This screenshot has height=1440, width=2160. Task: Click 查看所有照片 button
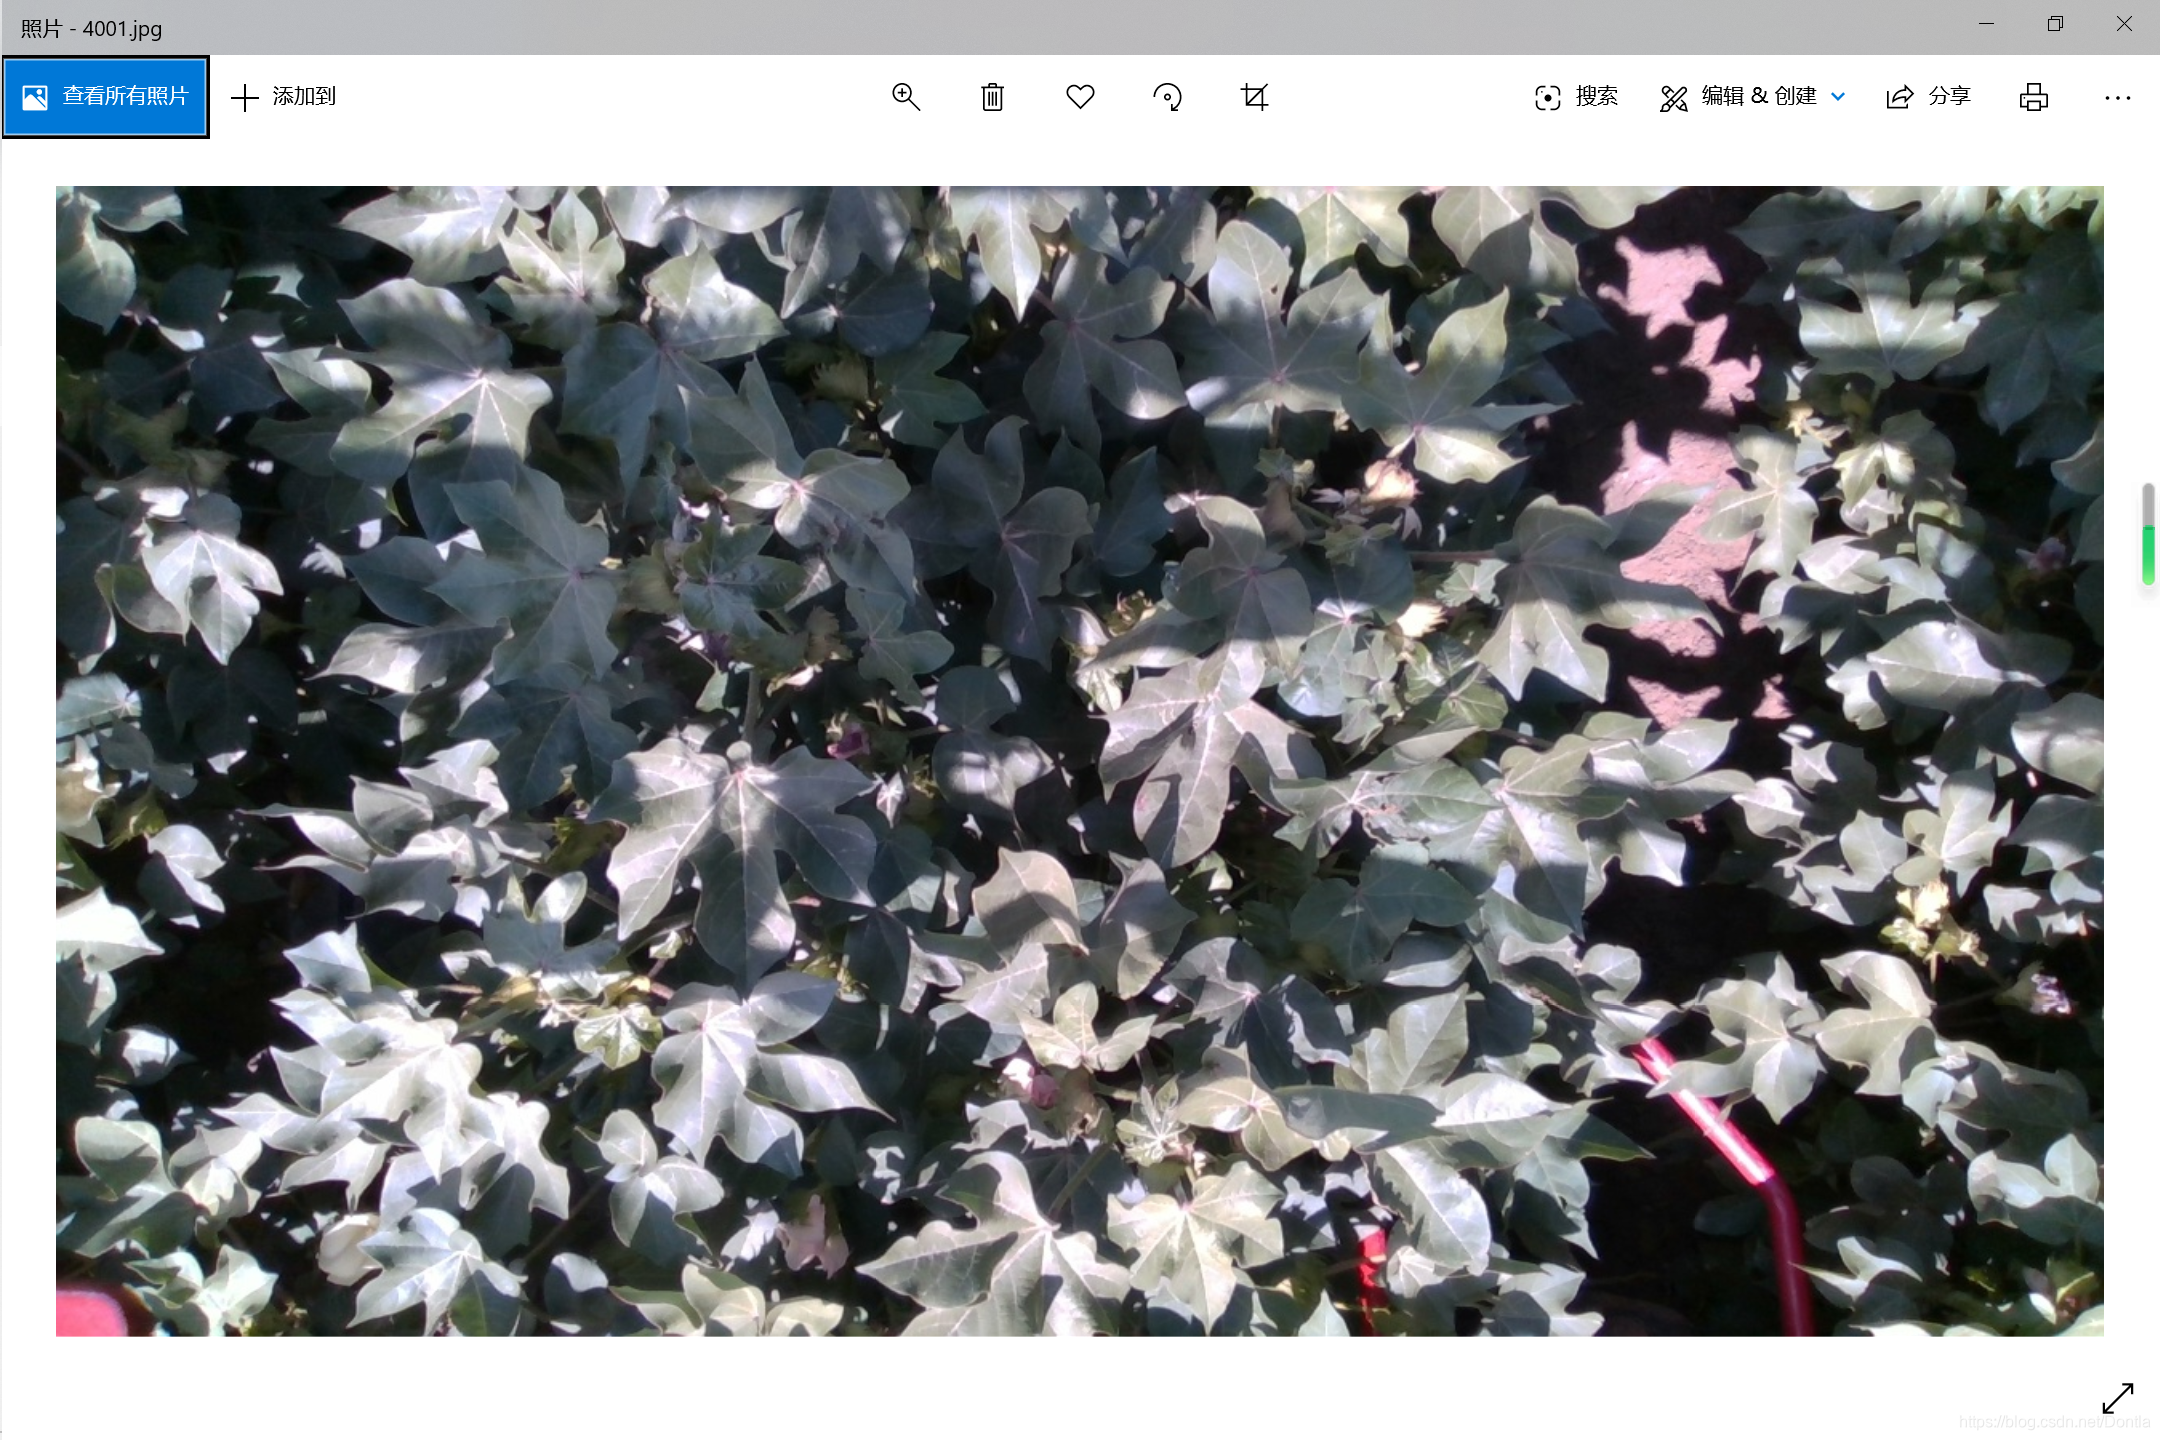[106, 97]
